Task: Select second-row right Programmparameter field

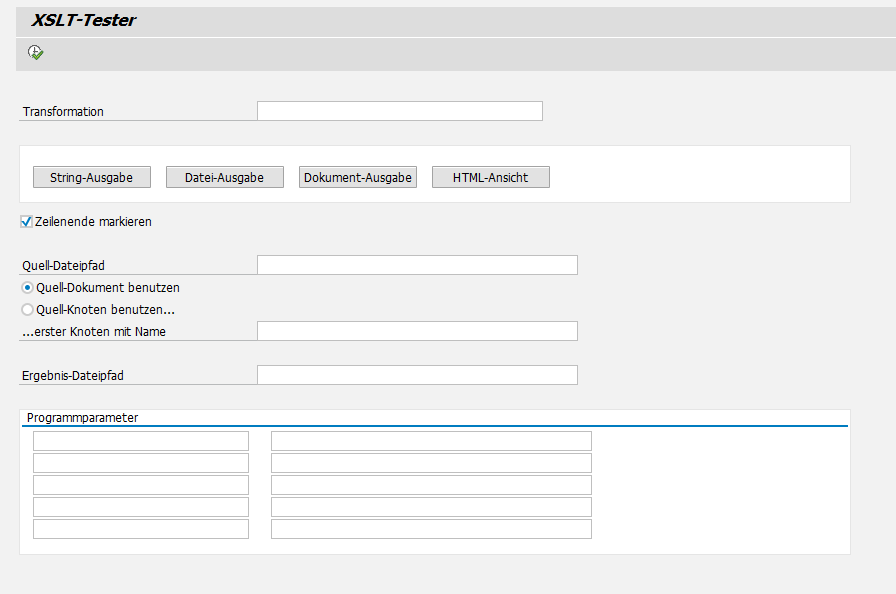Action: tap(431, 463)
